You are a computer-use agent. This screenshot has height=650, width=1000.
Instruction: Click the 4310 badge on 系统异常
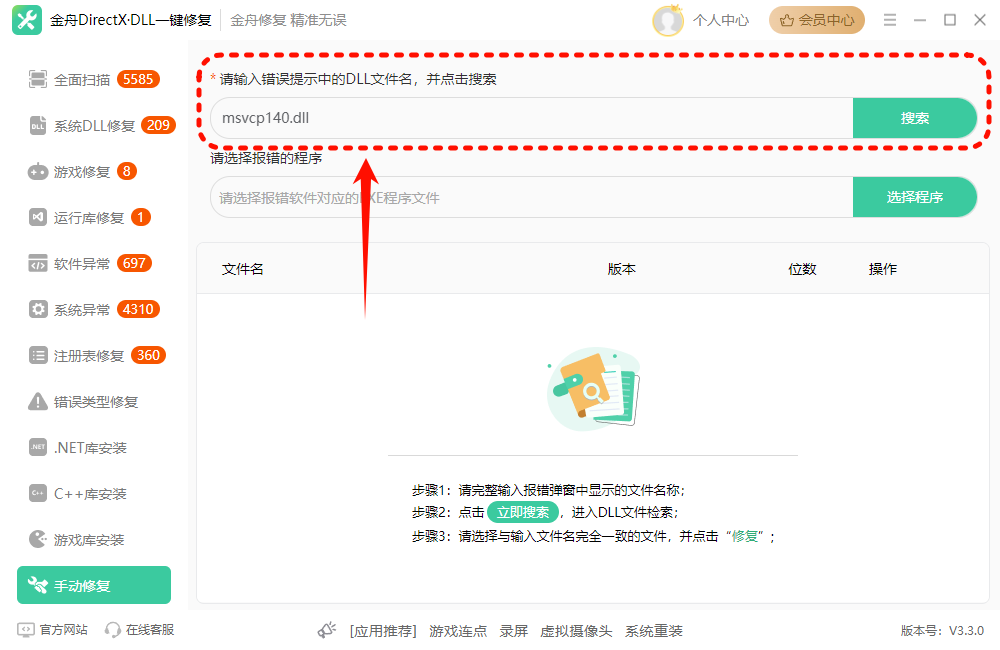coord(138,309)
